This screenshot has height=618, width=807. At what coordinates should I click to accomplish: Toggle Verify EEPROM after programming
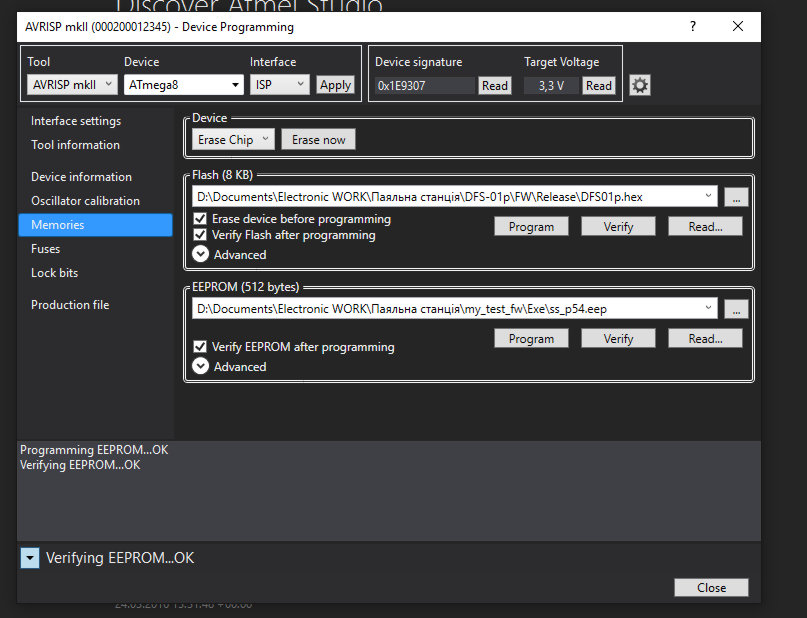tap(200, 347)
